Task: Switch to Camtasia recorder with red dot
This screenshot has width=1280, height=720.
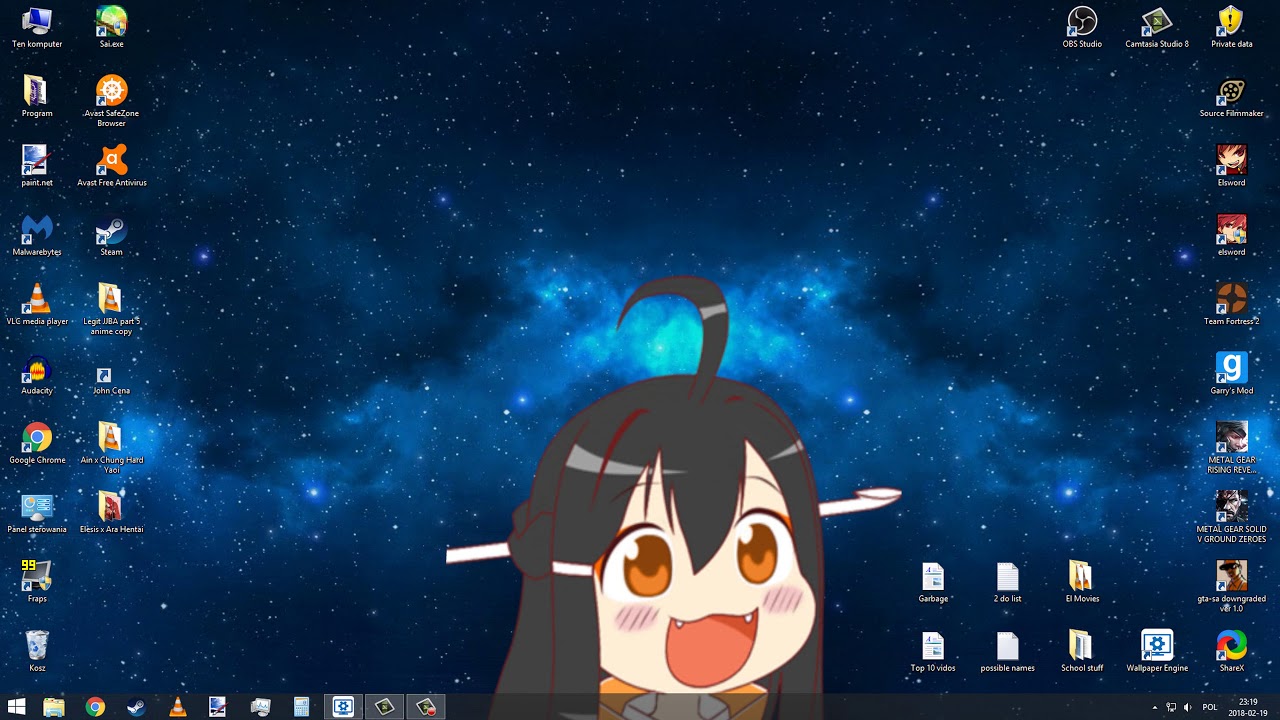Action: [x=426, y=707]
